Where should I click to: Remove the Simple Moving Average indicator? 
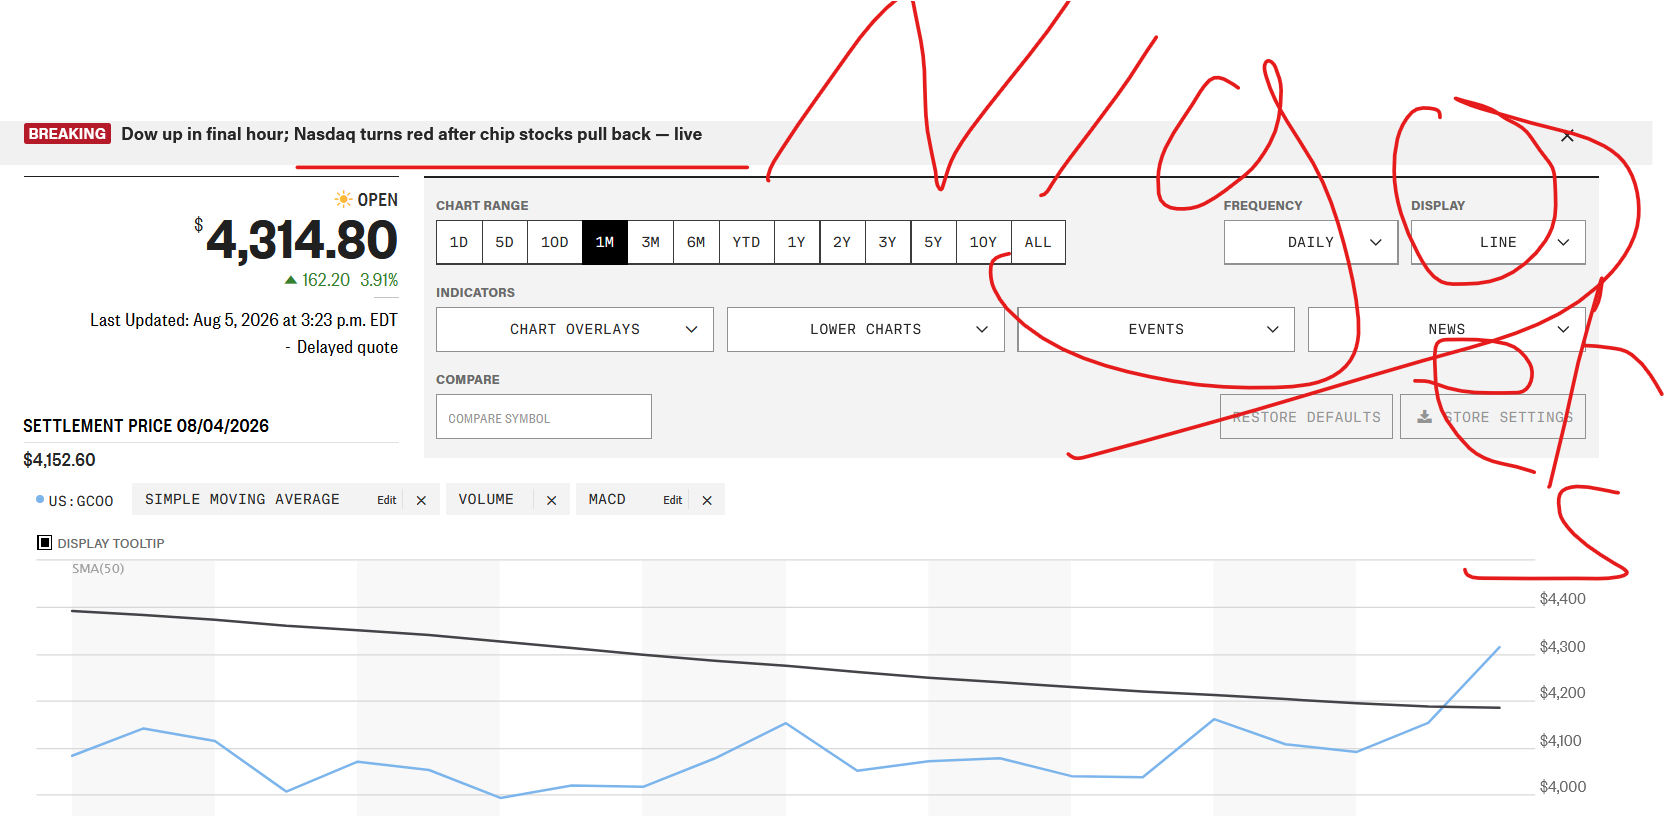coord(421,500)
